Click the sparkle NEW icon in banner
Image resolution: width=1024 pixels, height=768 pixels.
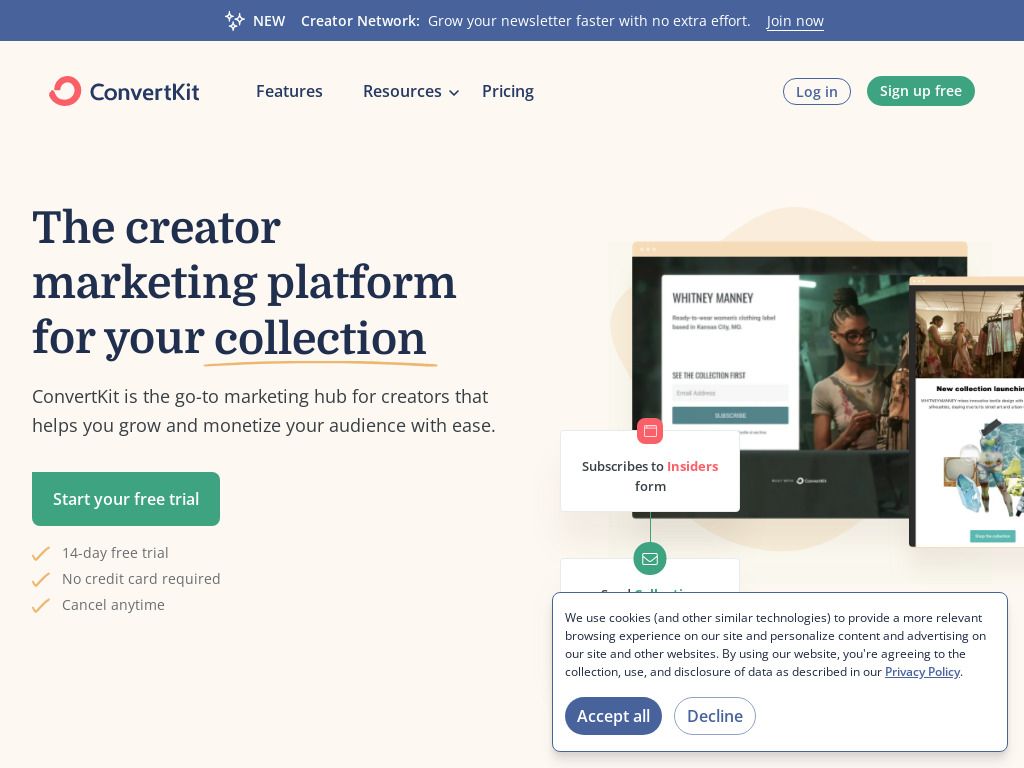[234, 21]
